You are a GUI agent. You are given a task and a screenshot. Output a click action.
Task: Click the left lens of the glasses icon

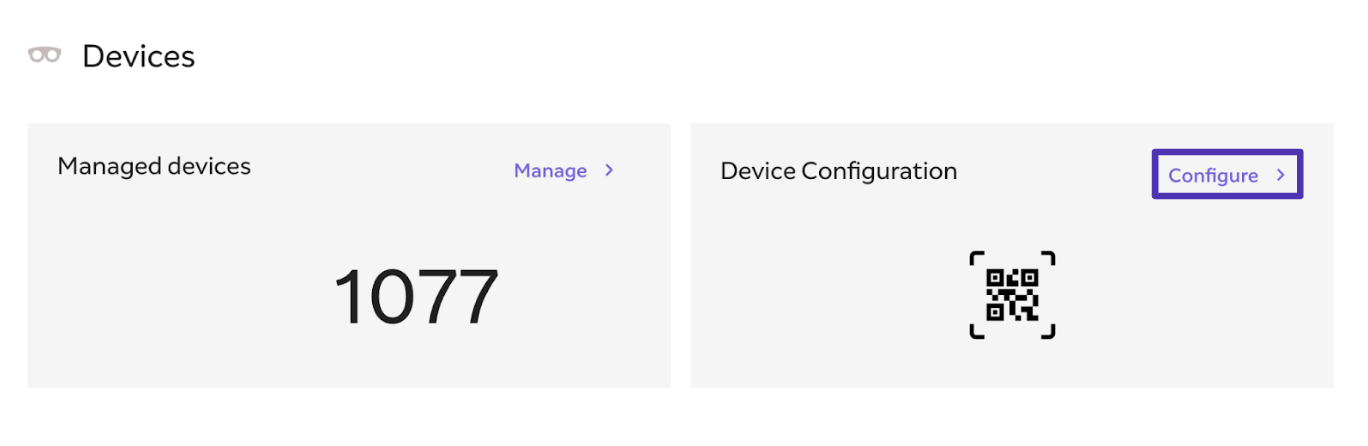[36, 56]
